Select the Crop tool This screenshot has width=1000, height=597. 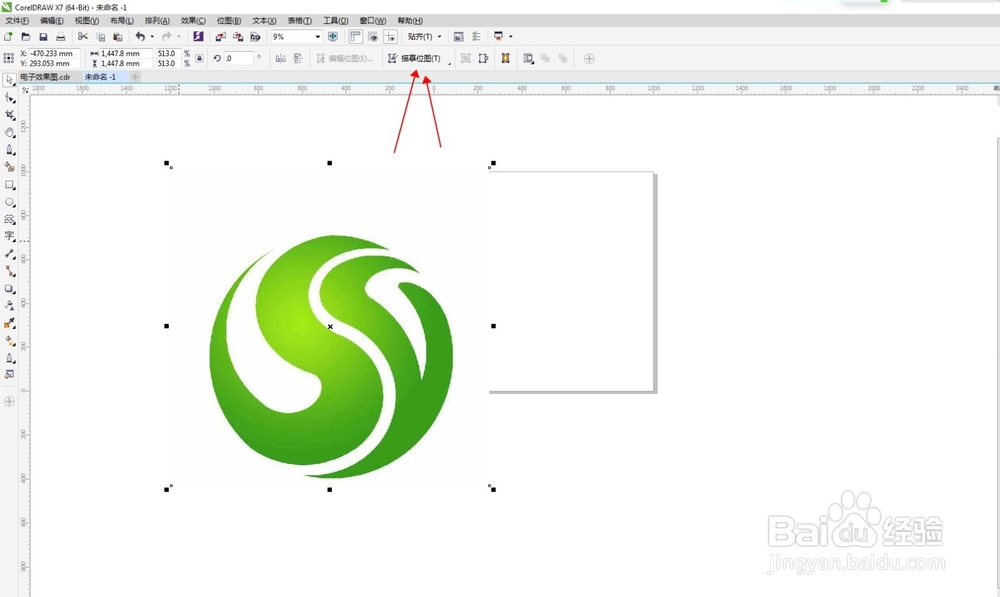click(x=9, y=115)
